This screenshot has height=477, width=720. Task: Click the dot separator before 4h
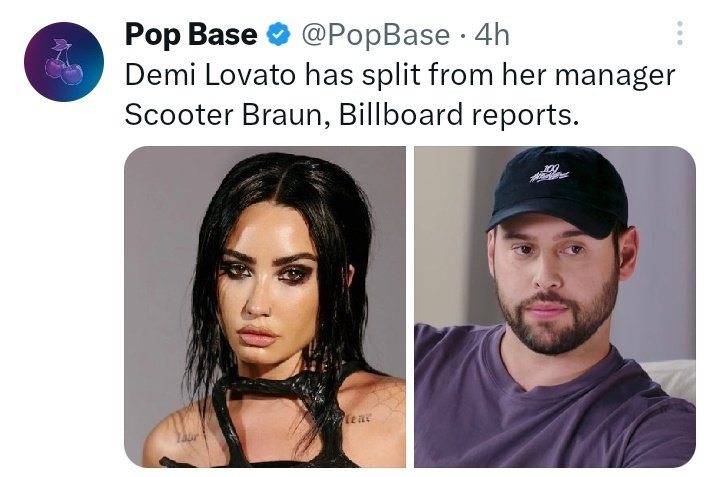coord(463,36)
